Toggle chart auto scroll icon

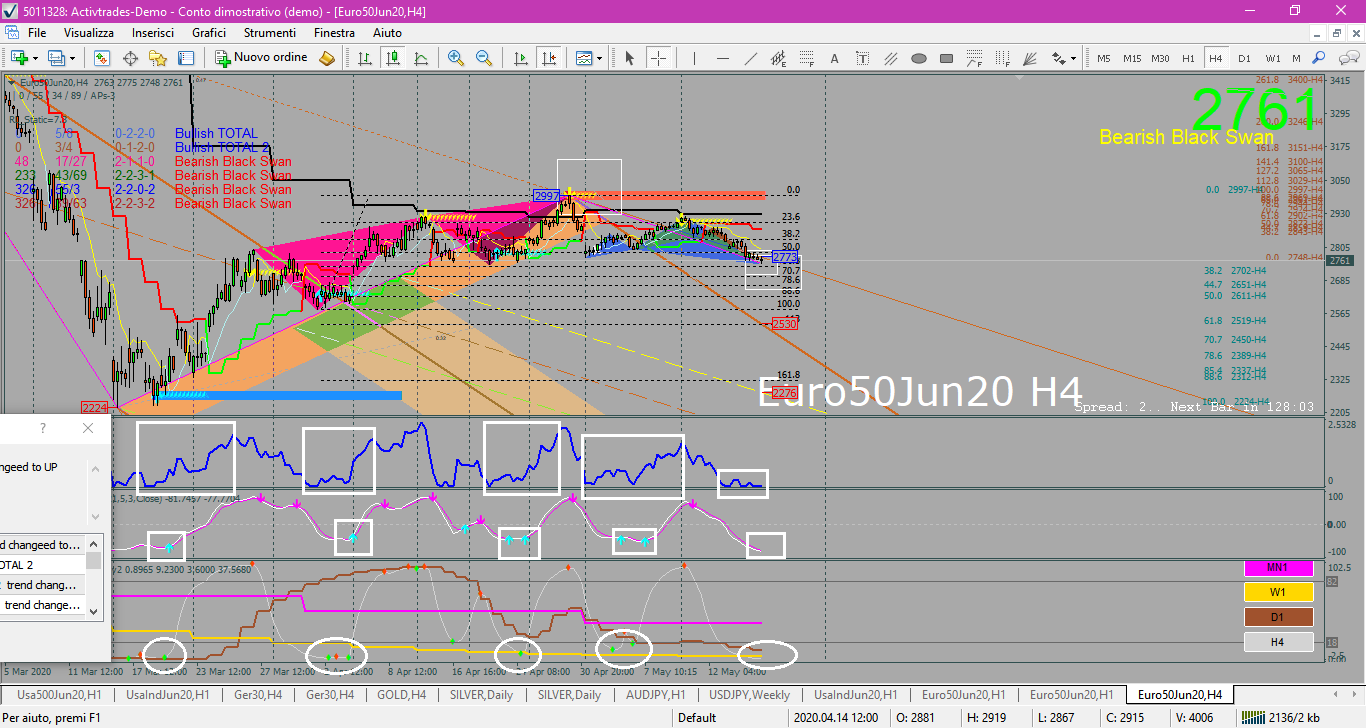coord(520,58)
